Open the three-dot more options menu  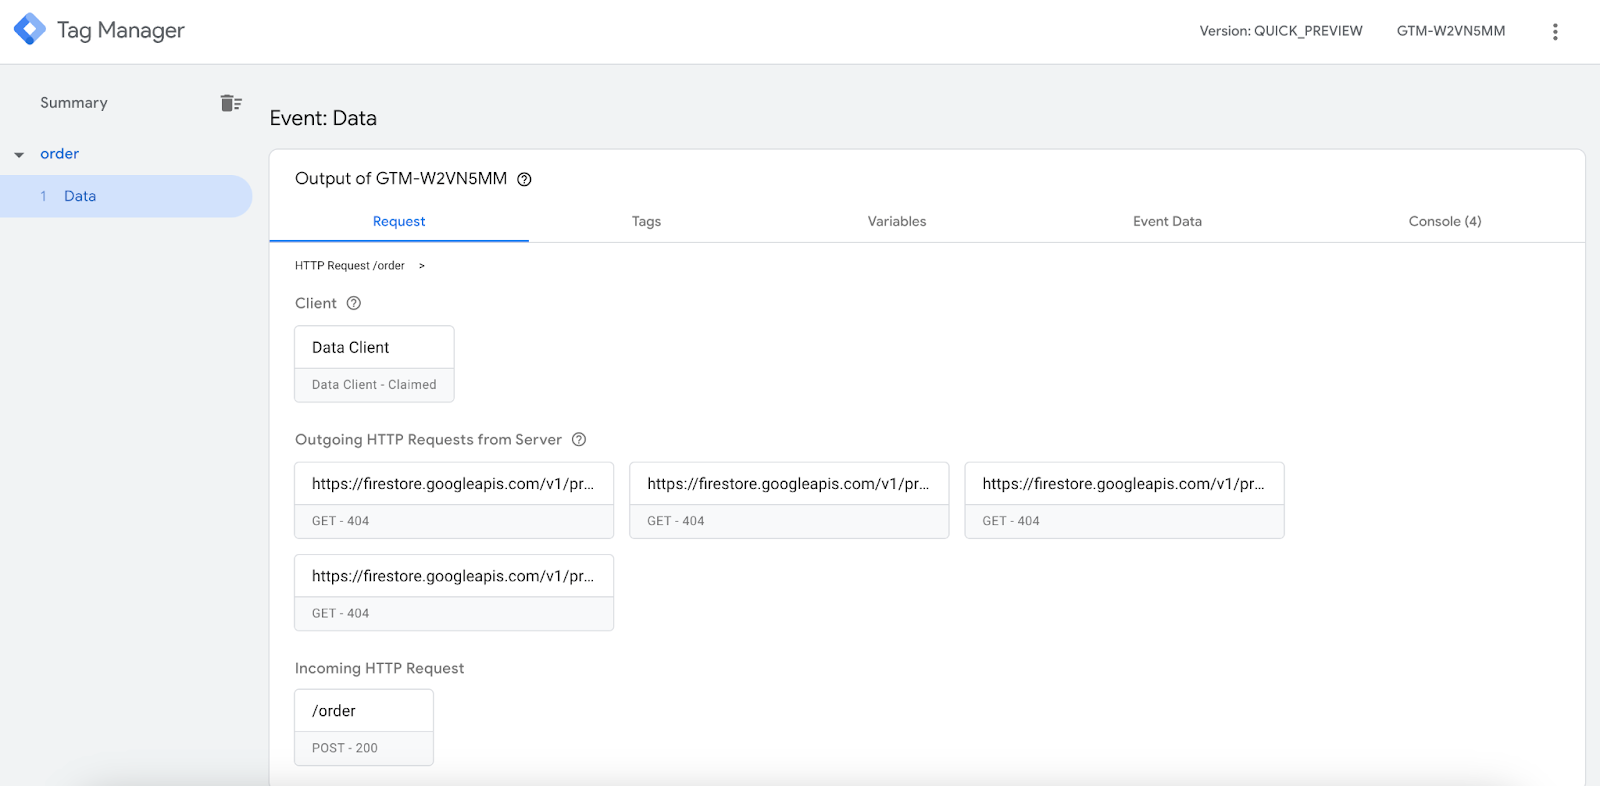coord(1555,32)
